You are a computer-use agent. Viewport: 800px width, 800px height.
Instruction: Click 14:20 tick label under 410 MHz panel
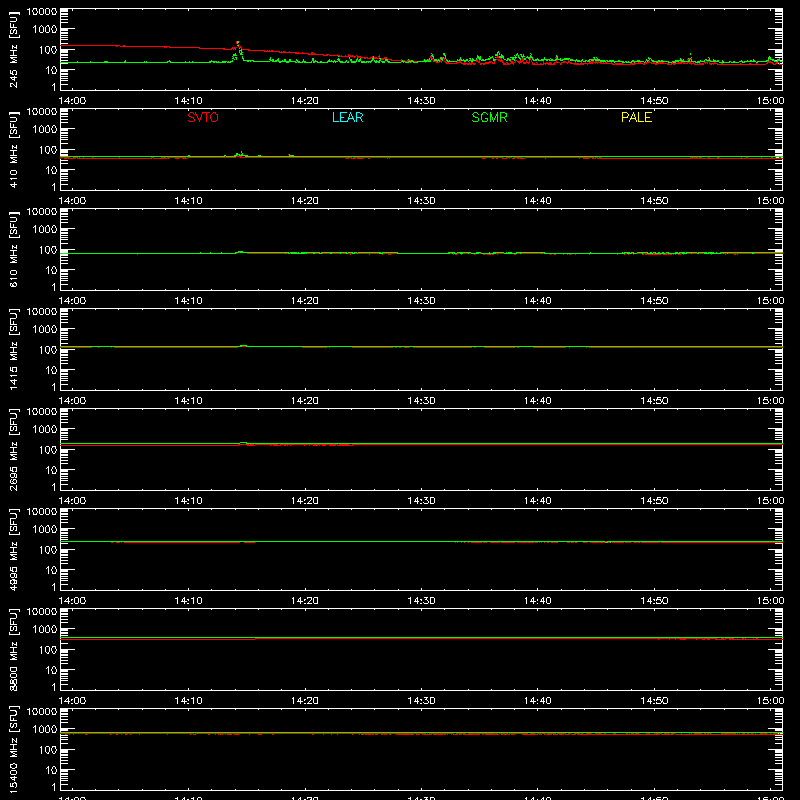(305, 201)
